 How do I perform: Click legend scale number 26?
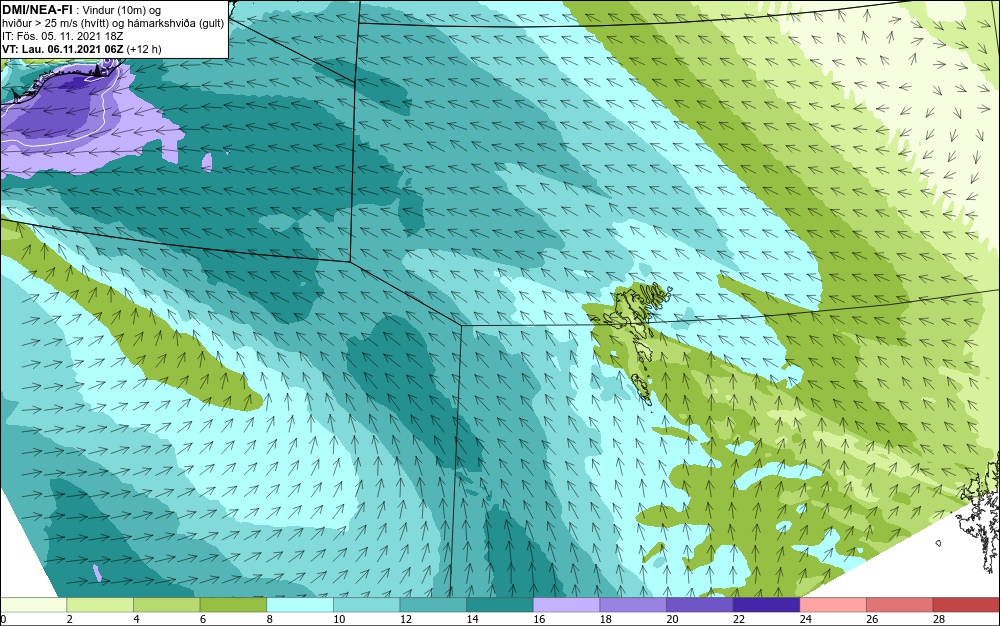pyautogui.click(x=872, y=619)
